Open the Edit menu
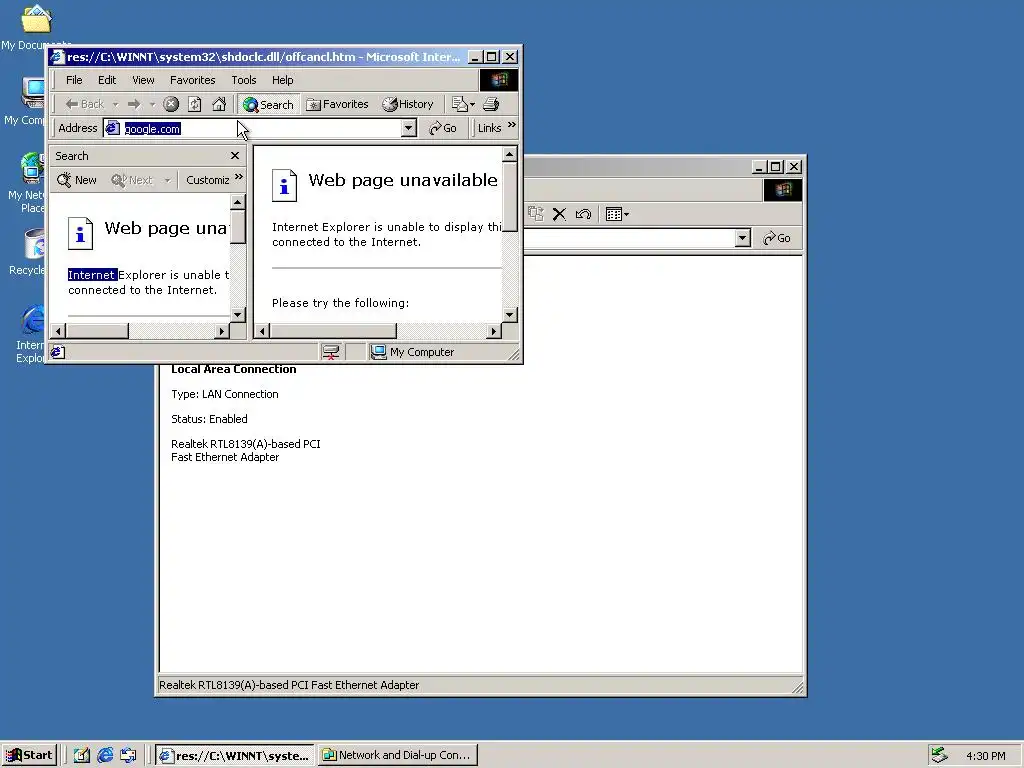1024x768 pixels. (107, 80)
